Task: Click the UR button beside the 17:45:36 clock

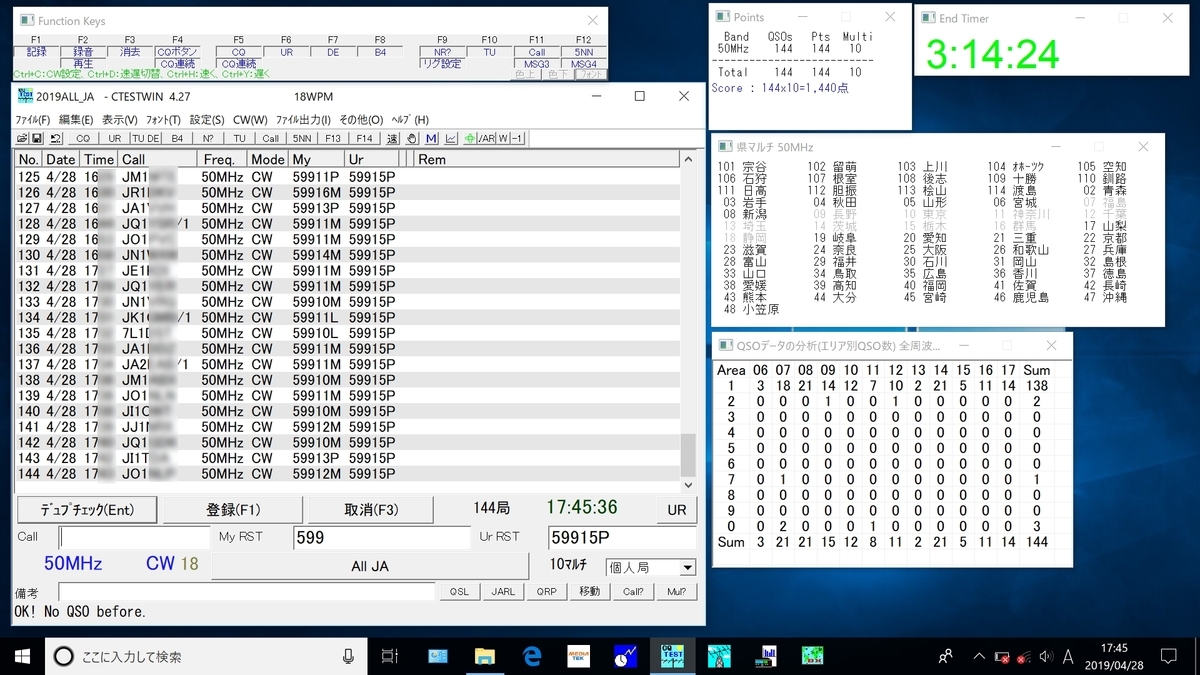Action: 677,509
